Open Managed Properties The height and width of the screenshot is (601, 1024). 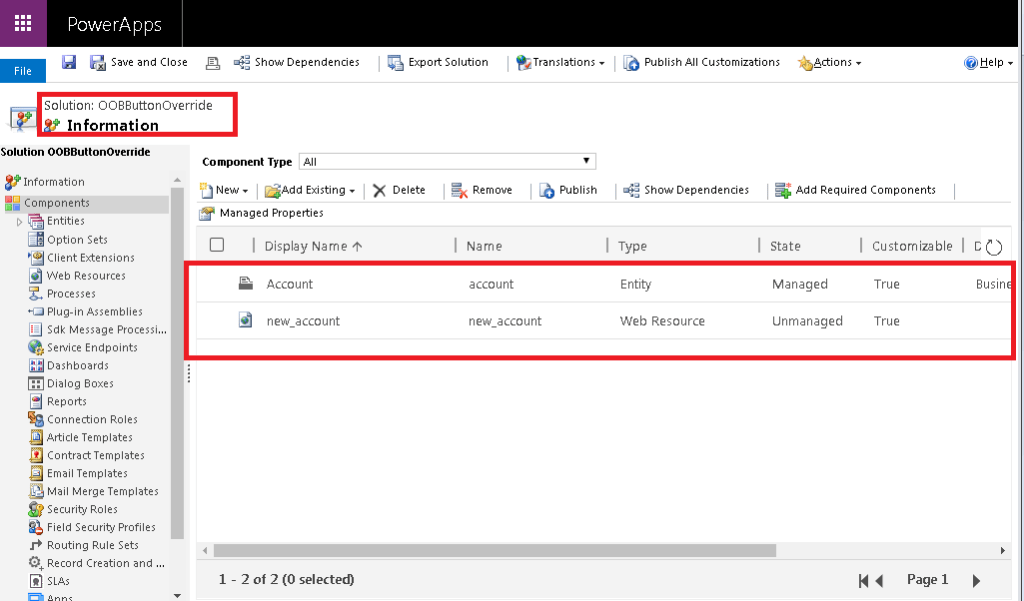coord(260,213)
